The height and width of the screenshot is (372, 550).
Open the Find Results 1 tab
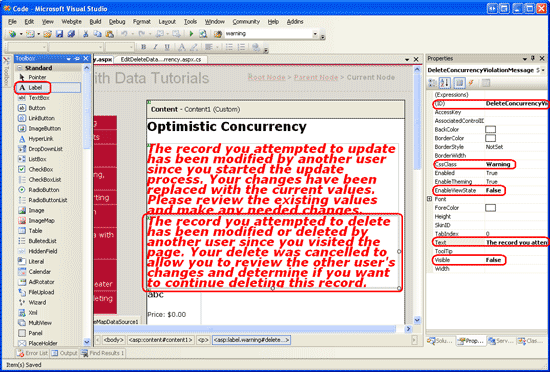[x=102, y=353]
